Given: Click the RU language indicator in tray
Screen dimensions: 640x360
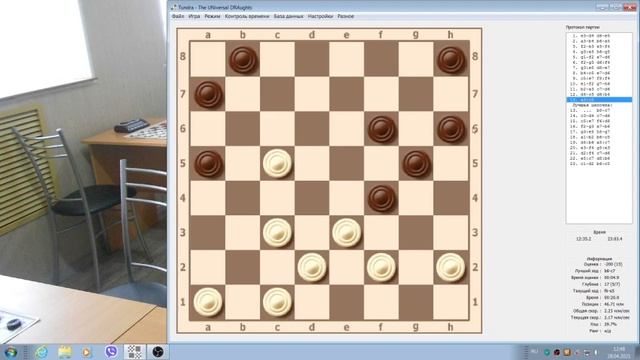Looking at the screenshot, I should click(x=534, y=351).
